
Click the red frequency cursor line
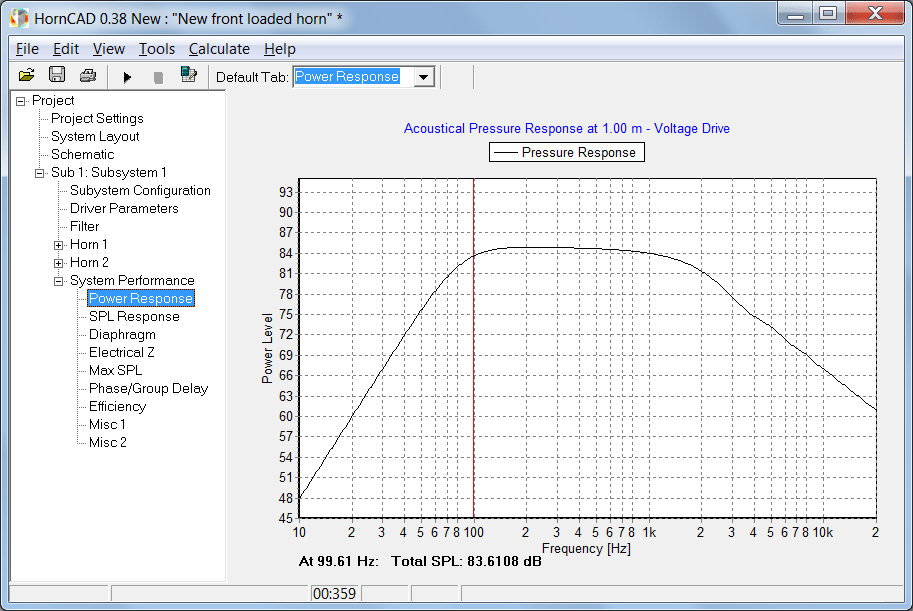(x=473, y=349)
